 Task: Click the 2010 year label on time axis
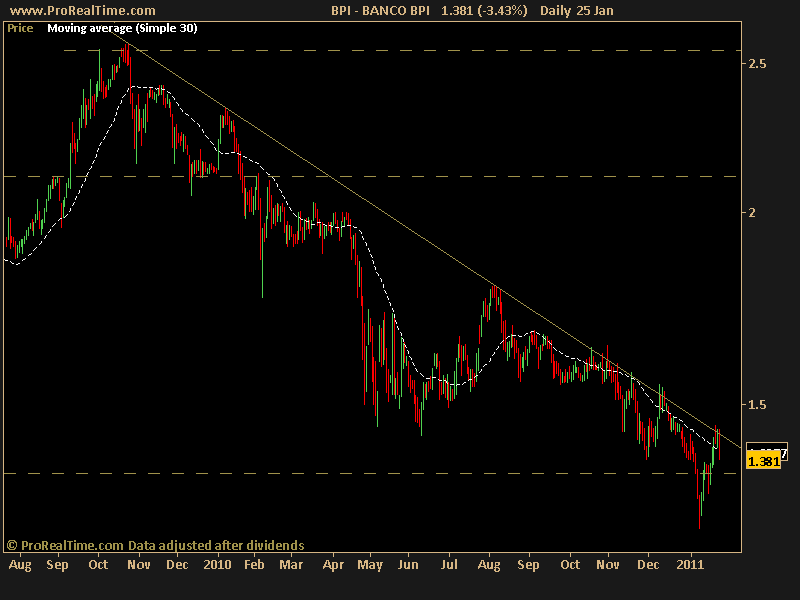pyautogui.click(x=217, y=565)
